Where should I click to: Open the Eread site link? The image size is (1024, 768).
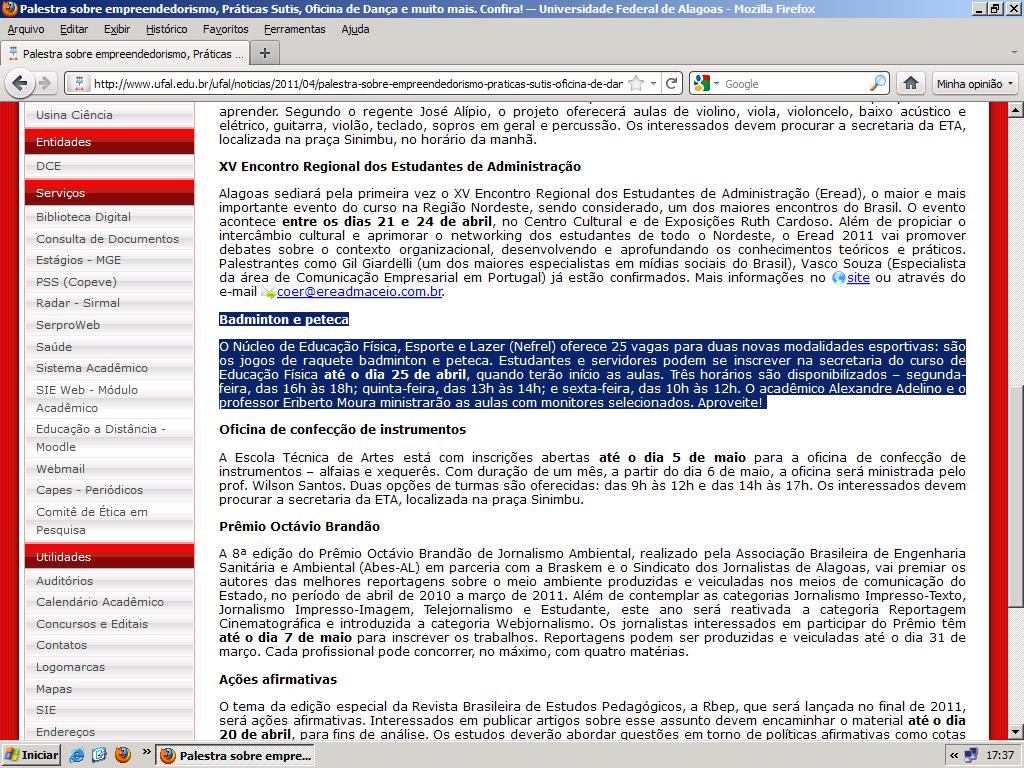858,278
